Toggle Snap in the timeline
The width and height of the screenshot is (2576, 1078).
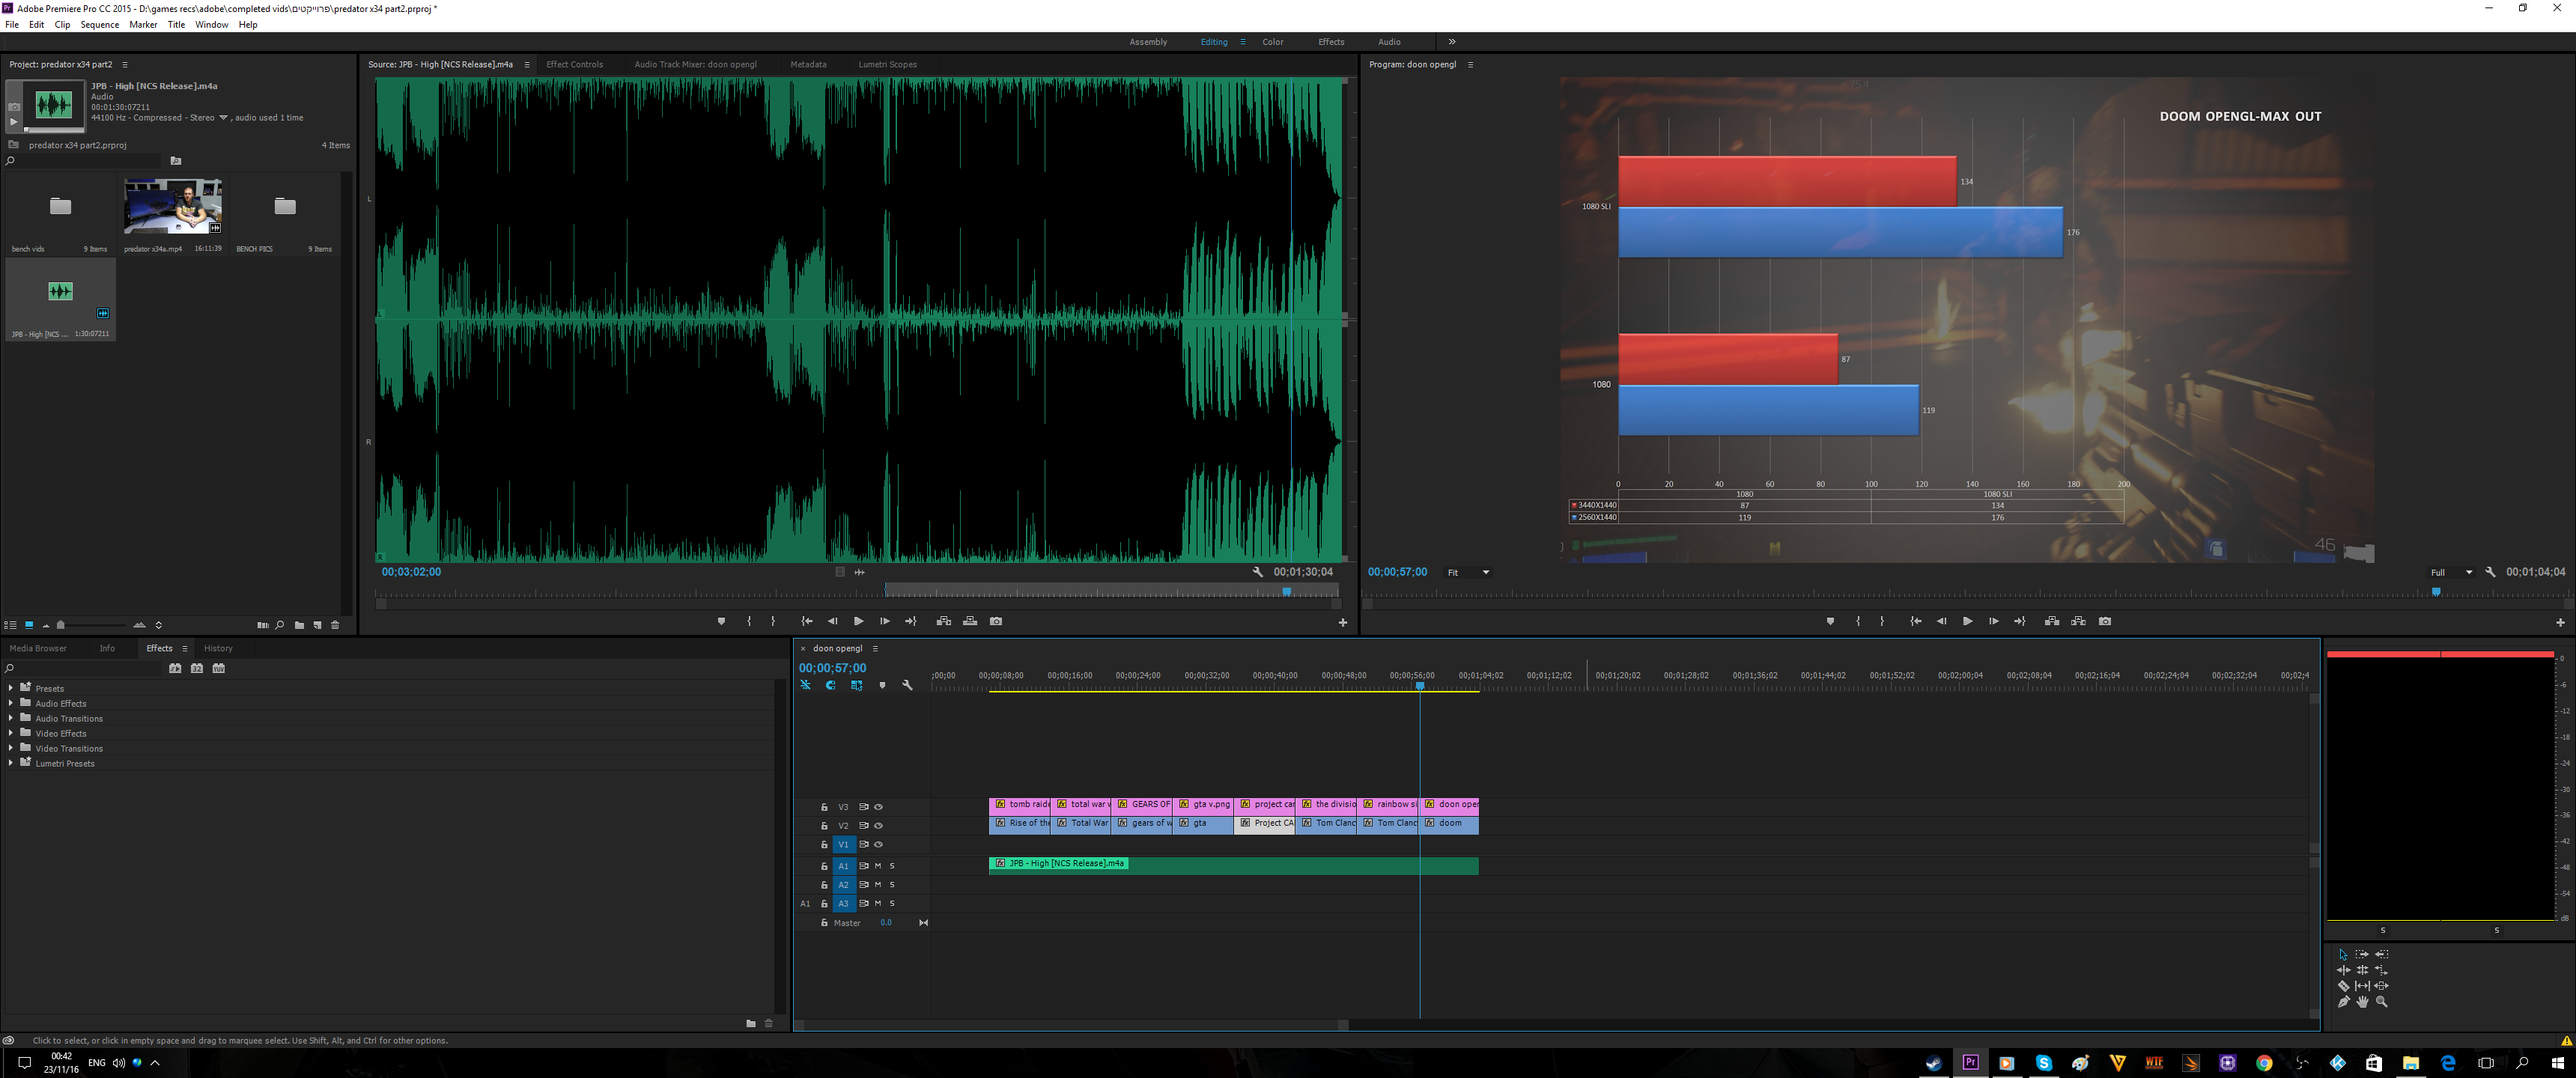[x=831, y=685]
